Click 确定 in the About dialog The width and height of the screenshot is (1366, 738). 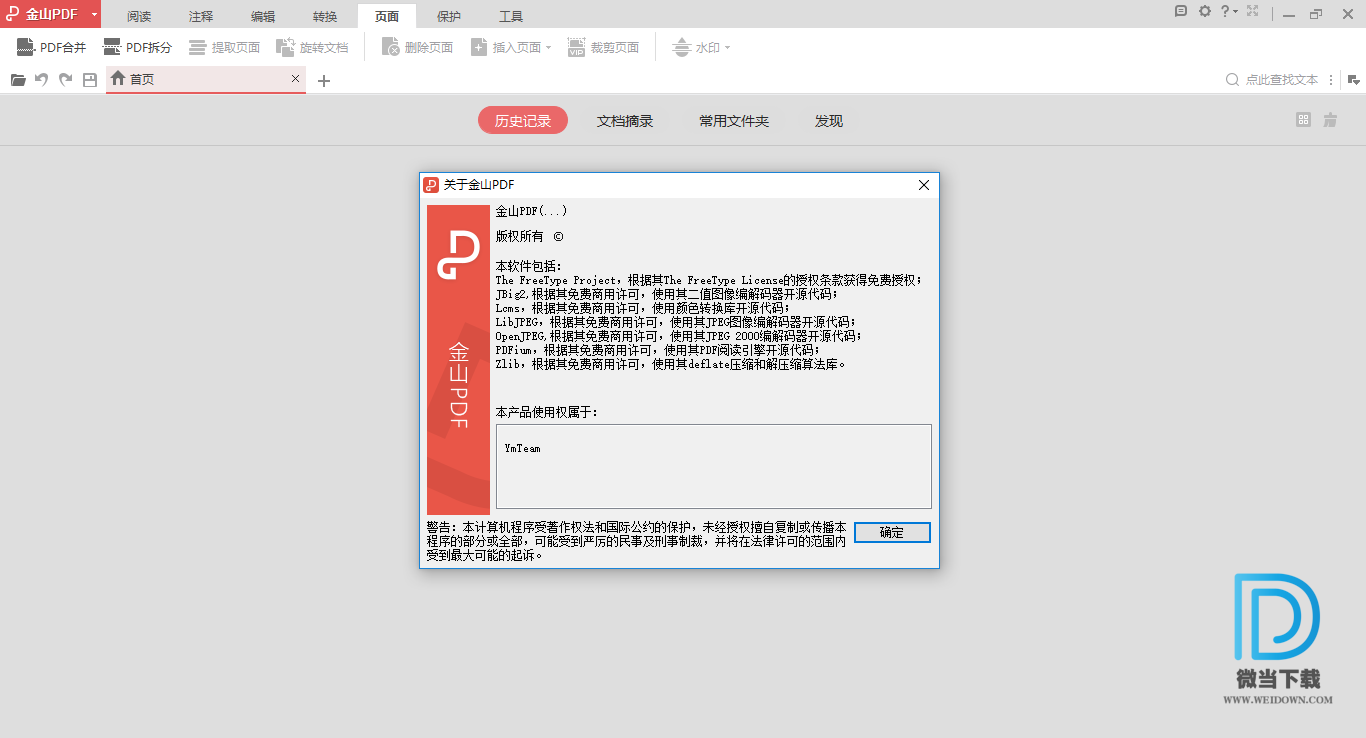pyautogui.click(x=892, y=533)
